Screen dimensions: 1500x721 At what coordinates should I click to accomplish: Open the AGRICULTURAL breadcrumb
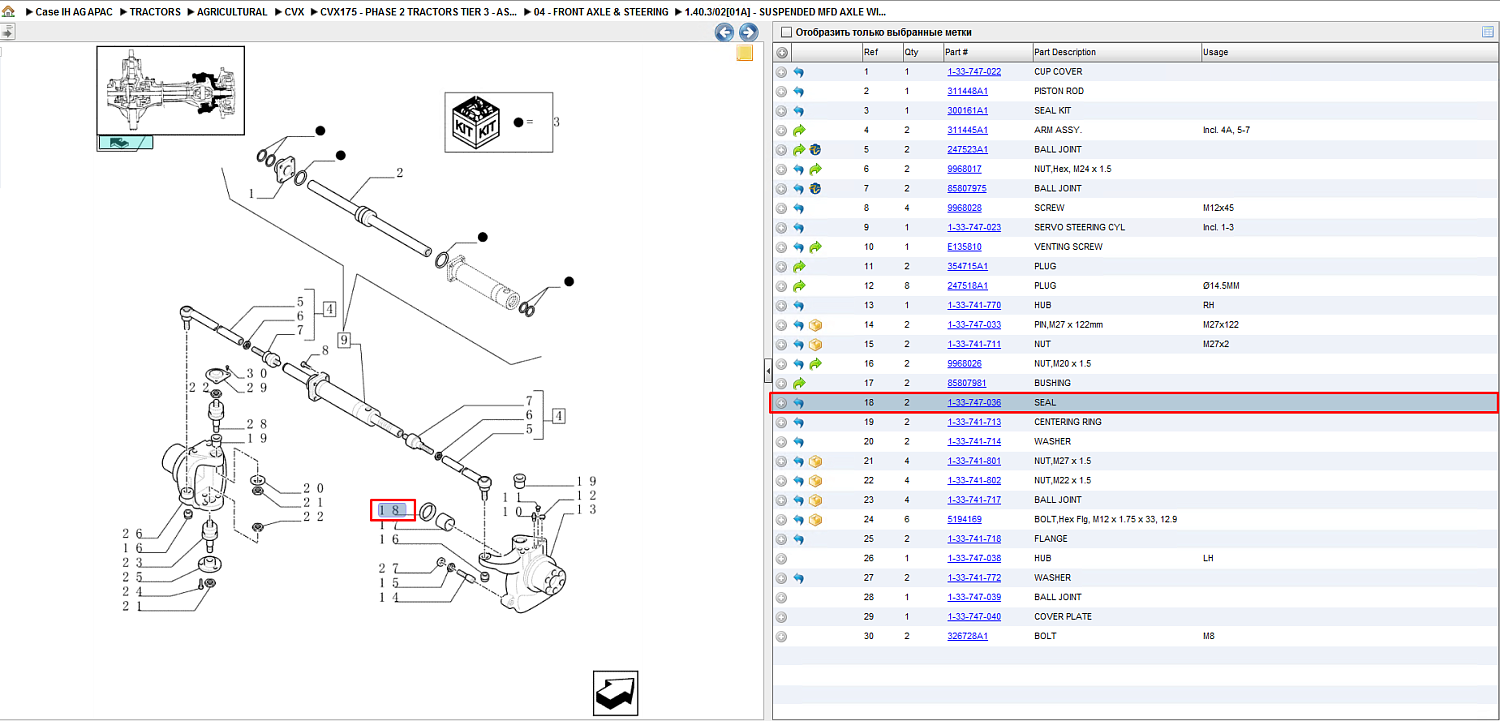[x=232, y=12]
